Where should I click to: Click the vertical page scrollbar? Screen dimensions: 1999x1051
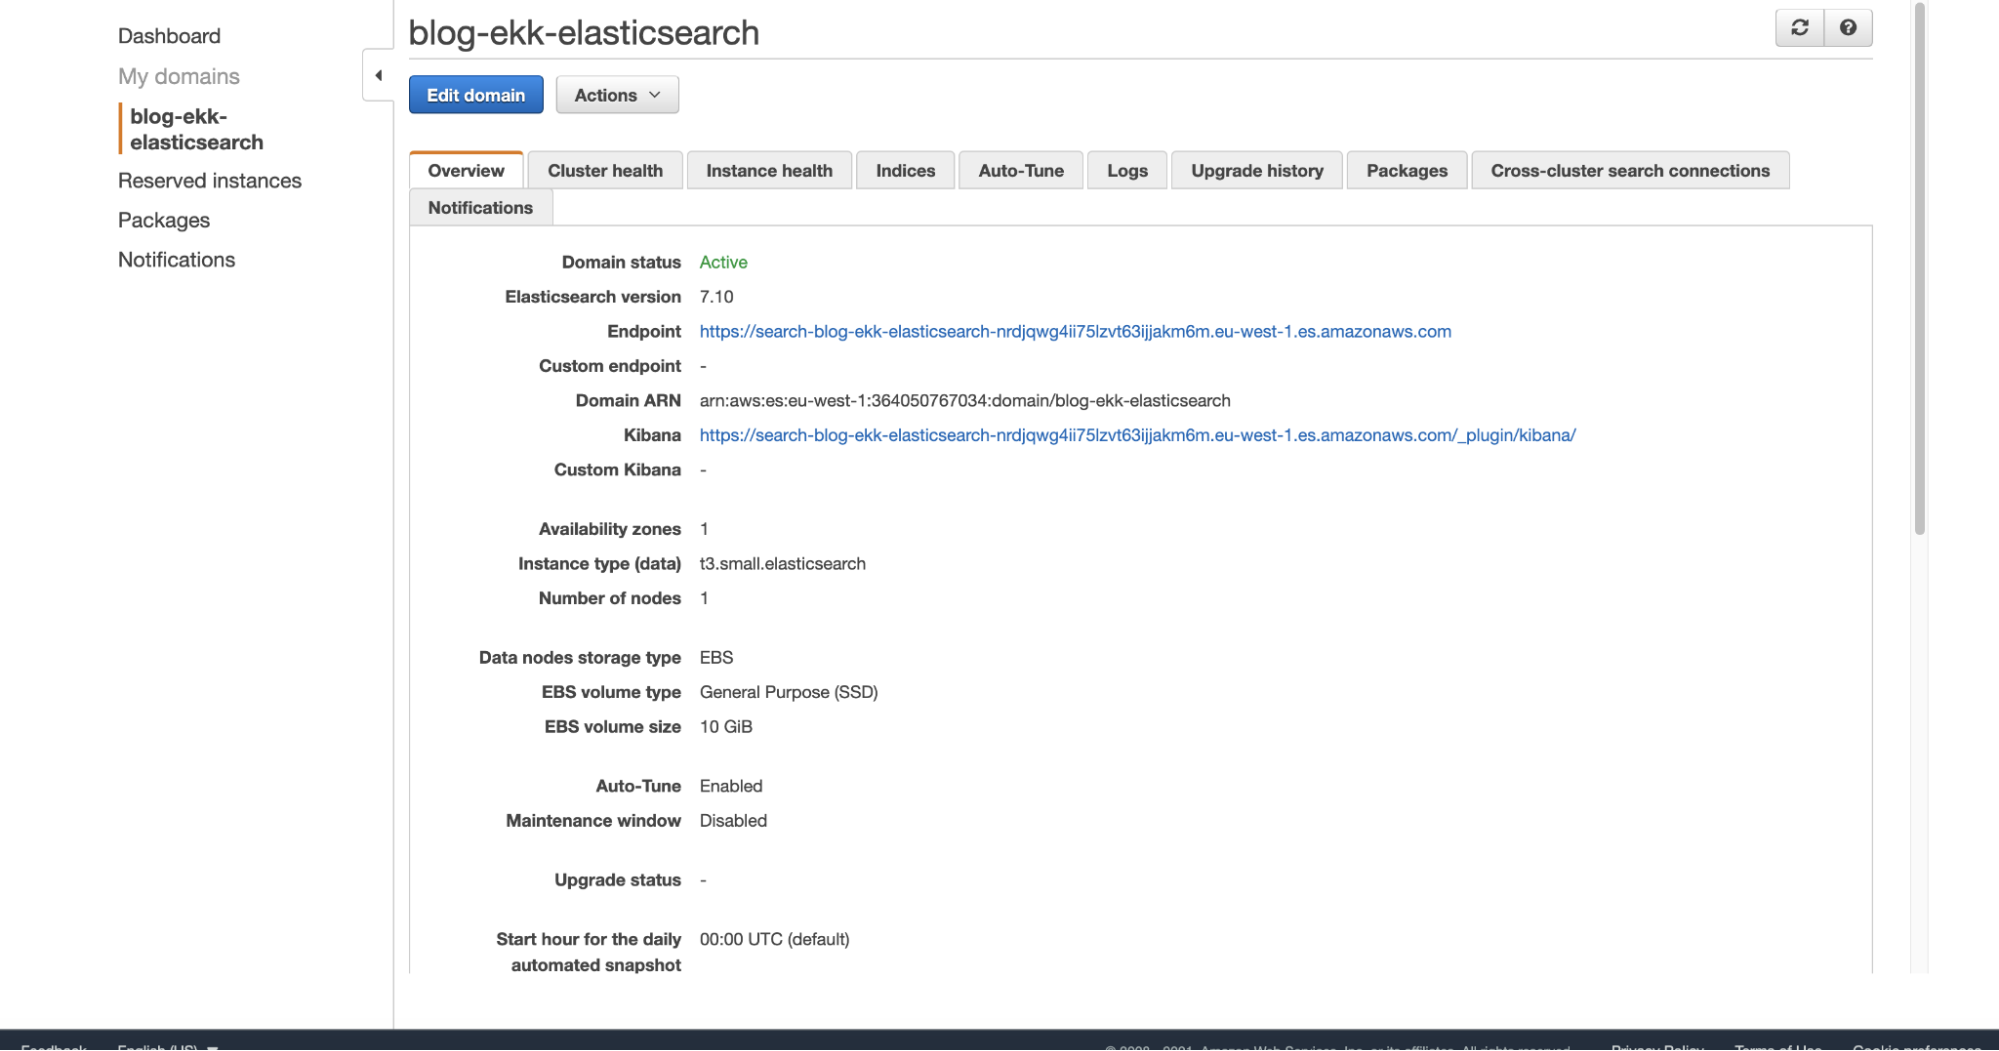pyautogui.click(x=1918, y=270)
